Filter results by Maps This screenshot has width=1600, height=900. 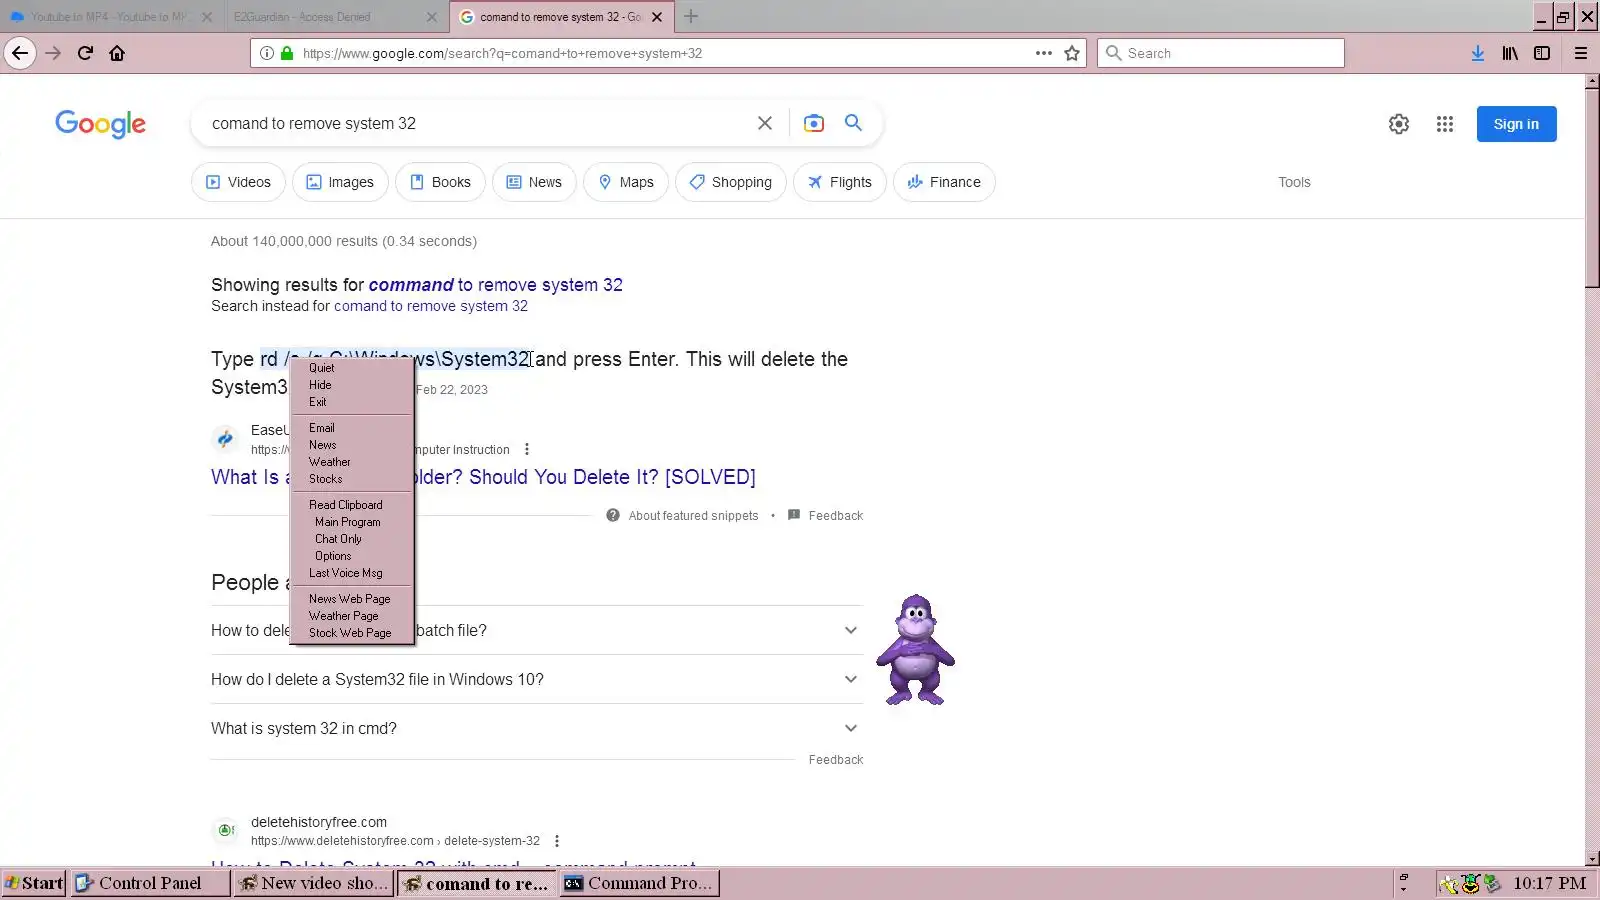[626, 182]
